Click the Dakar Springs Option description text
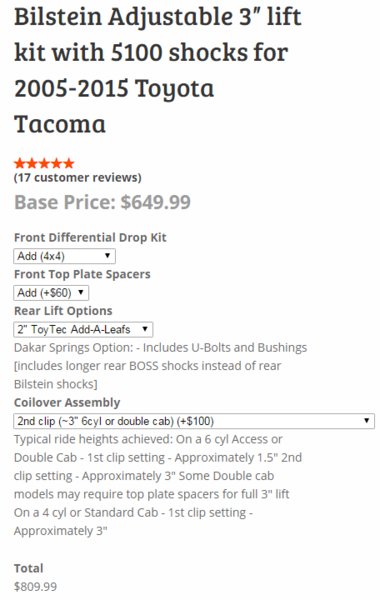This screenshot has width=380, height=600. click(160, 366)
